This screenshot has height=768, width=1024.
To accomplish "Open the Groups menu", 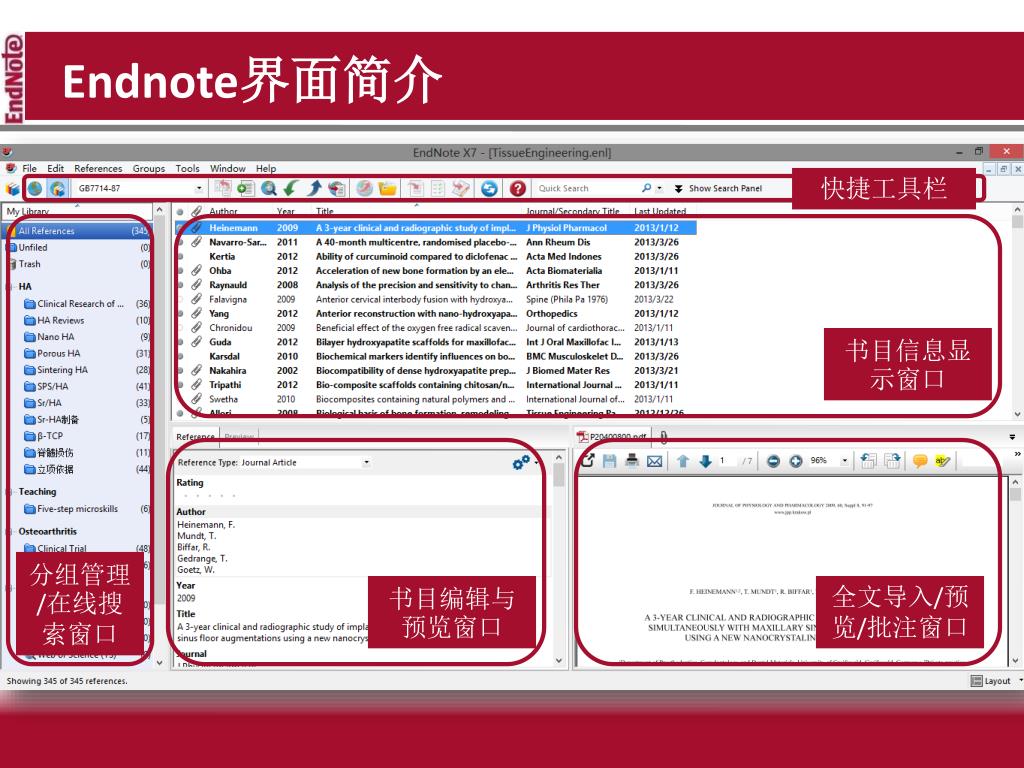I will point(149,168).
